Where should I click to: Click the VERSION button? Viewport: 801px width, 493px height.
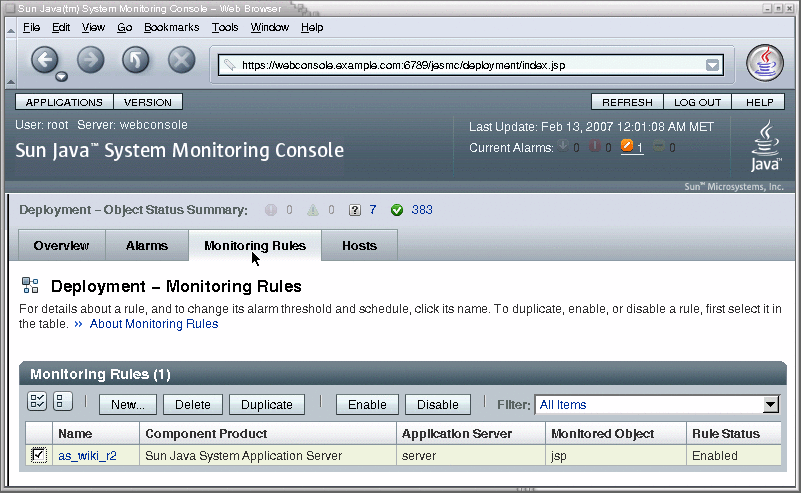click(148, 102)
